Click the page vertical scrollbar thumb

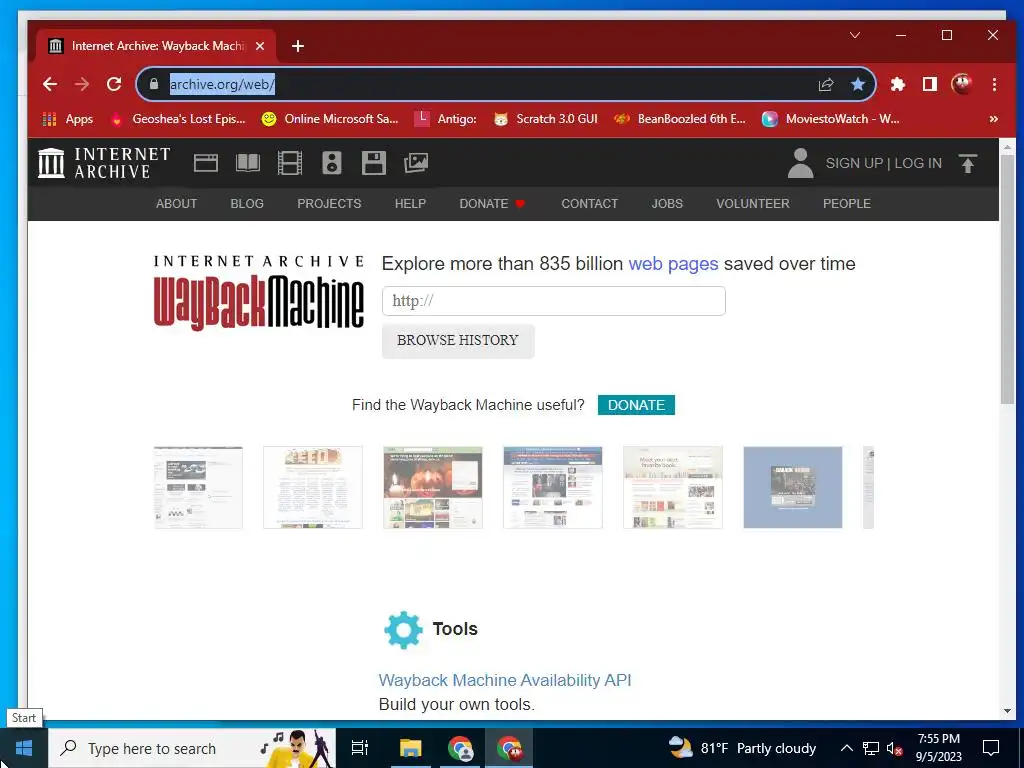1007,280
